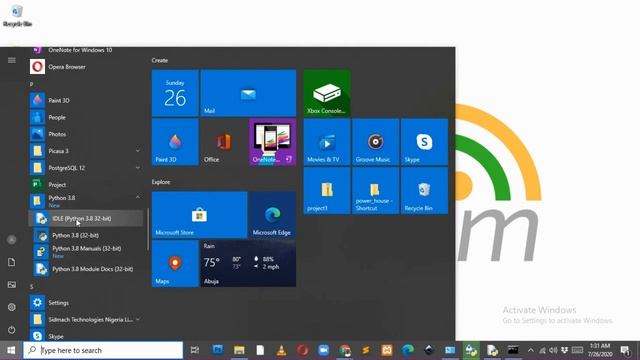640x360 pixels.
Task: Show hidden system tray icons
Action: [x=530, y=350]
